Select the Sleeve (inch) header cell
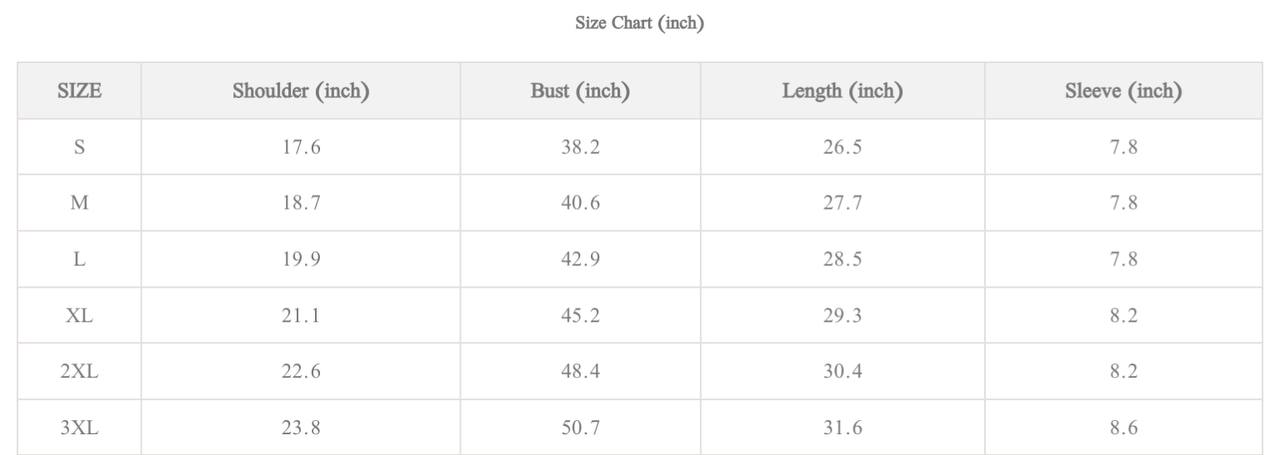 (x=1123, y=91)
